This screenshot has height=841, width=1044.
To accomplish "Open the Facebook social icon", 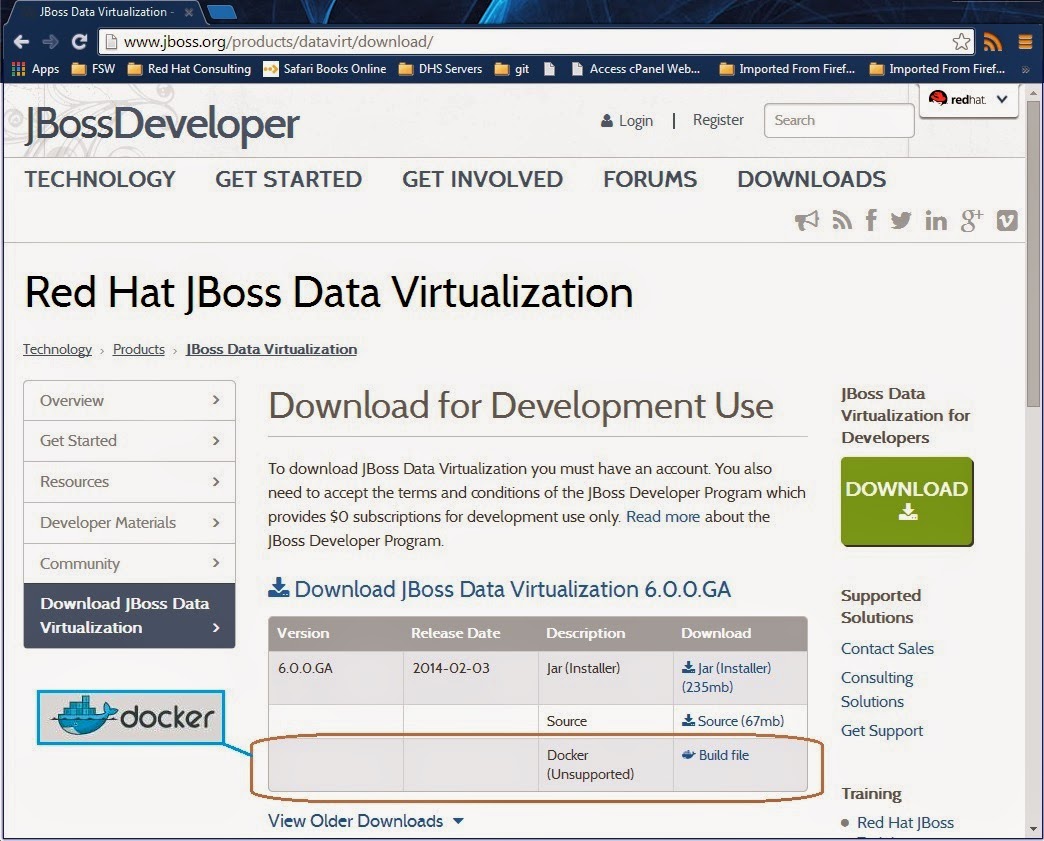I will [871, 220].
